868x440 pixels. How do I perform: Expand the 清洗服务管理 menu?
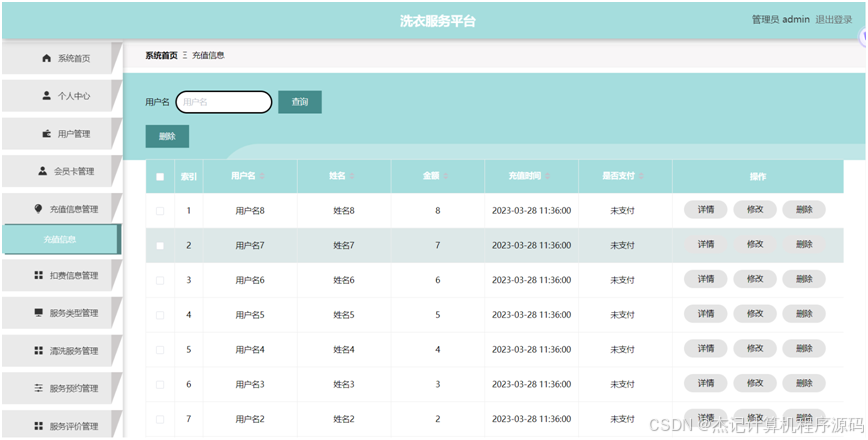61,350
